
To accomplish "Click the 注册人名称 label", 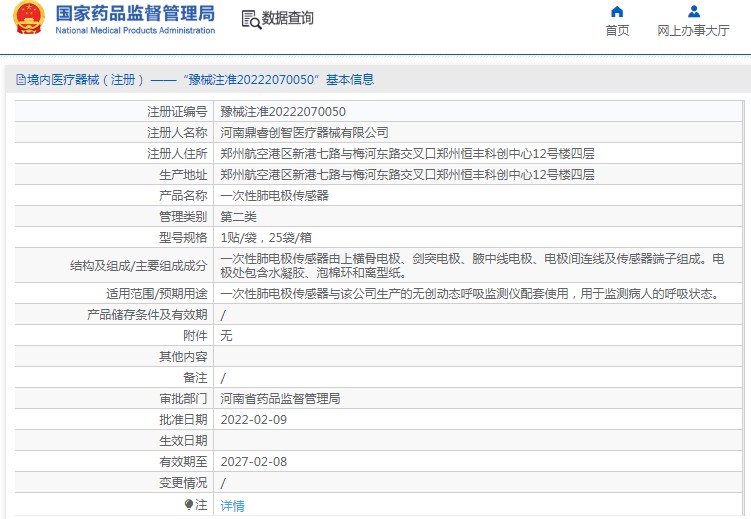I will [177, 133].
